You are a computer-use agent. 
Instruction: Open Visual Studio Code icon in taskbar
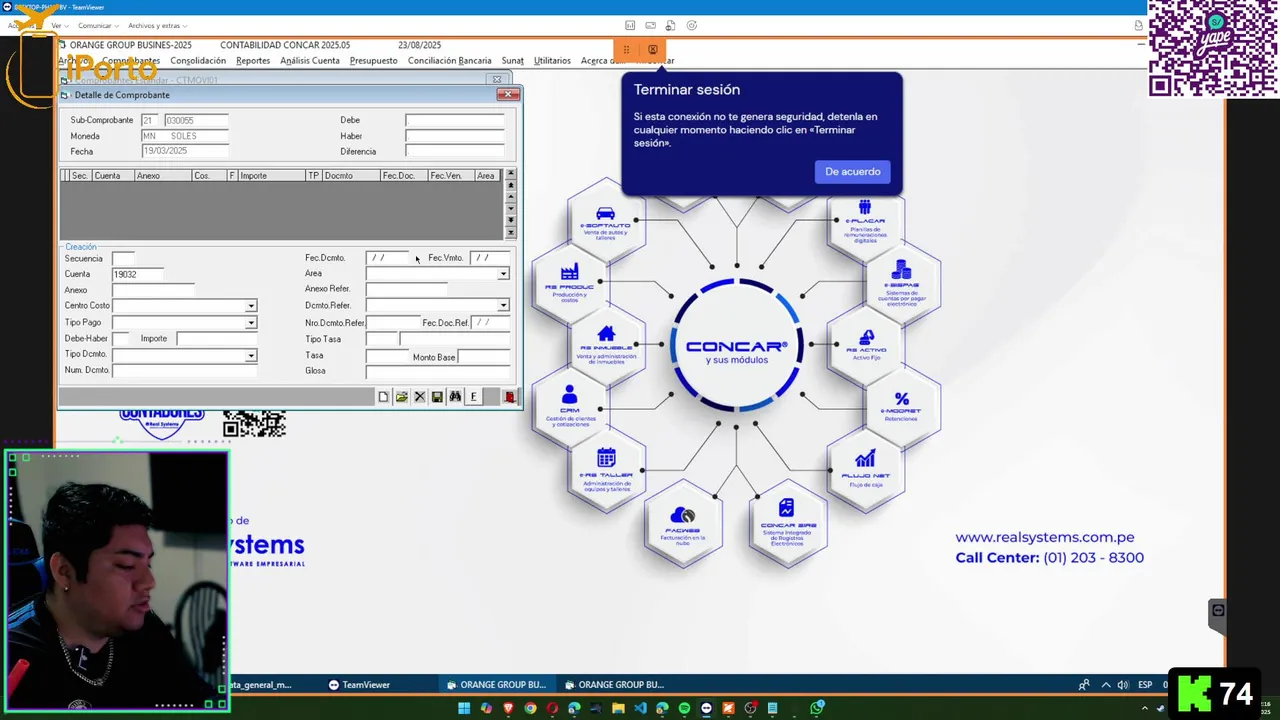click(640, 708)
